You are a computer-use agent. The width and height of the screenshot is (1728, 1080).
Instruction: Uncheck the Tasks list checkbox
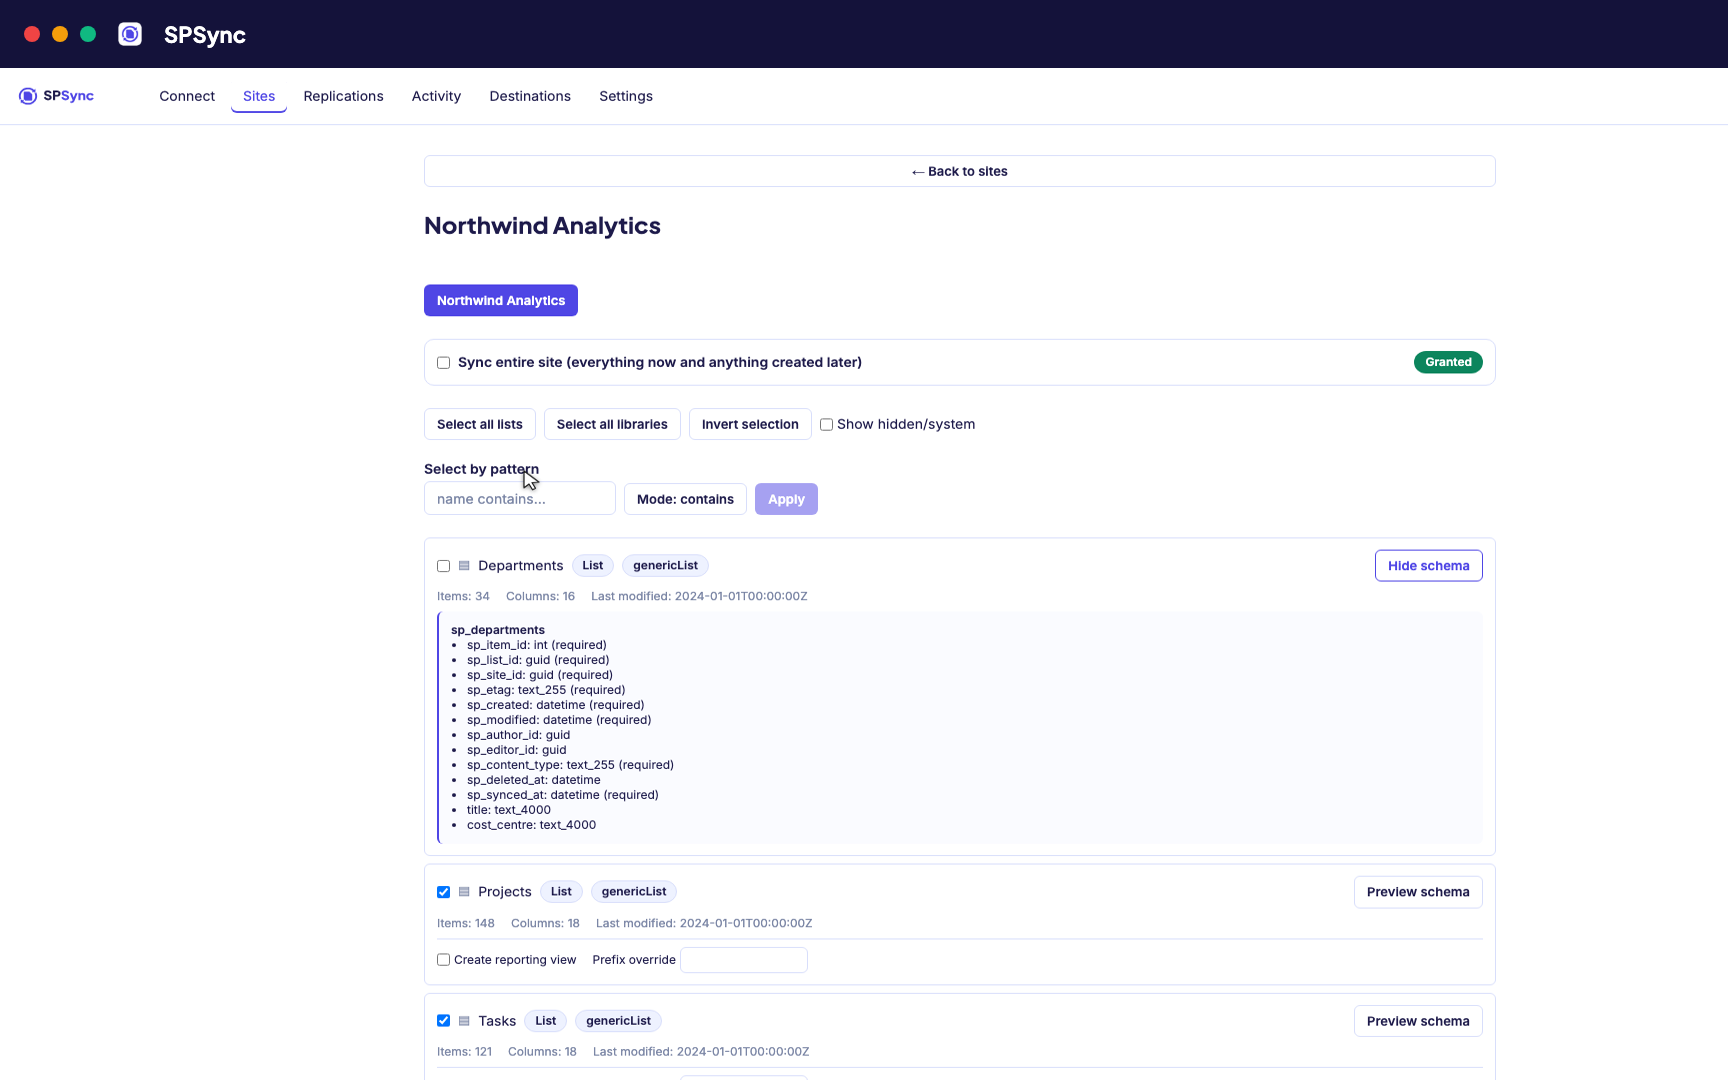click(x=444, y=1021)
